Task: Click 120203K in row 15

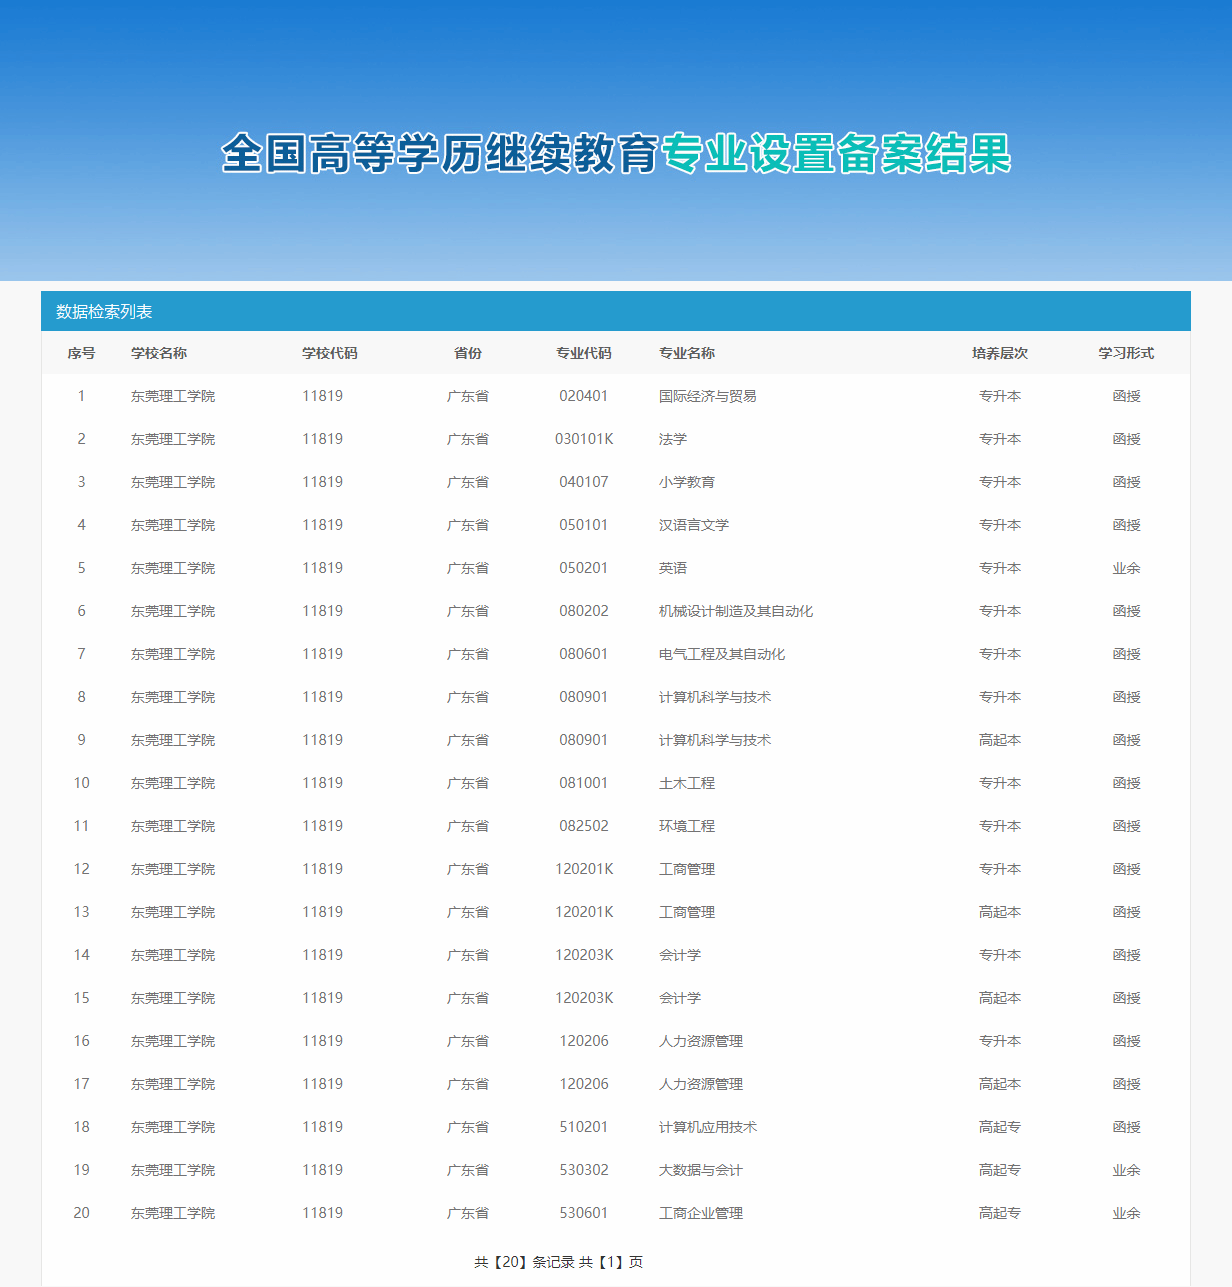Action: click(x=584, y=998)
